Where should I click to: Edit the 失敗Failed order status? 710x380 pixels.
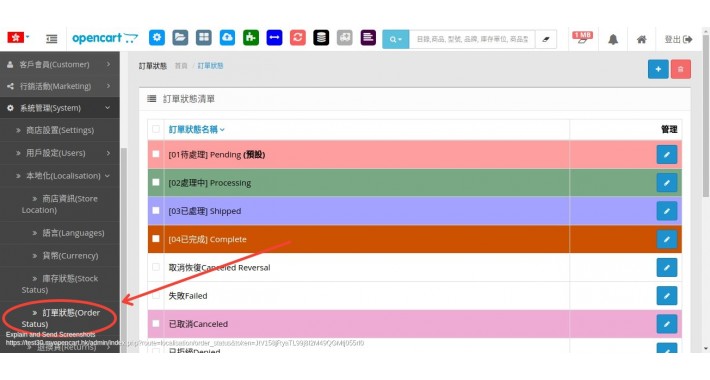pos(667,296)
